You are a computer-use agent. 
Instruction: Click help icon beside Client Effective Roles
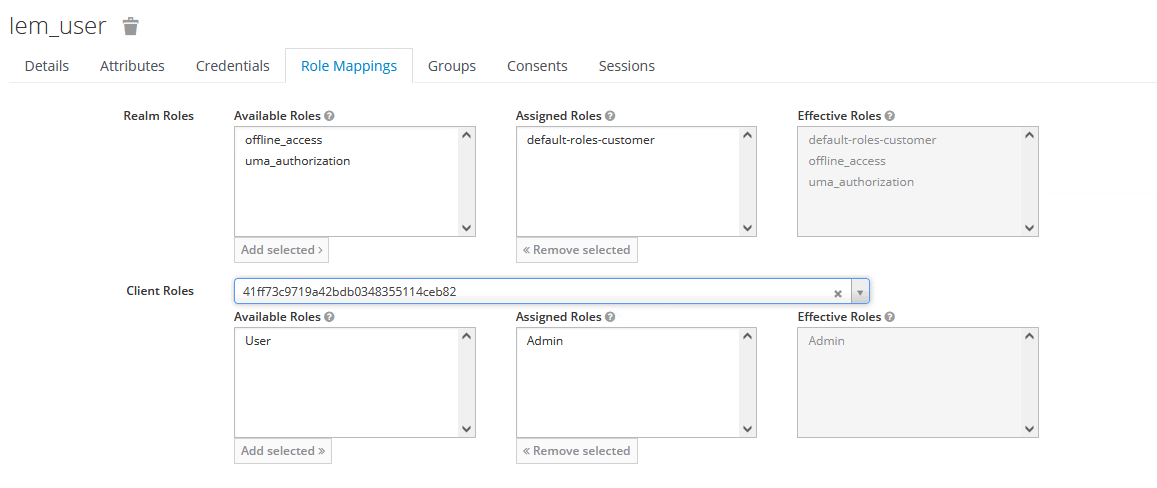pyautogui.click(x=890, y=317)
